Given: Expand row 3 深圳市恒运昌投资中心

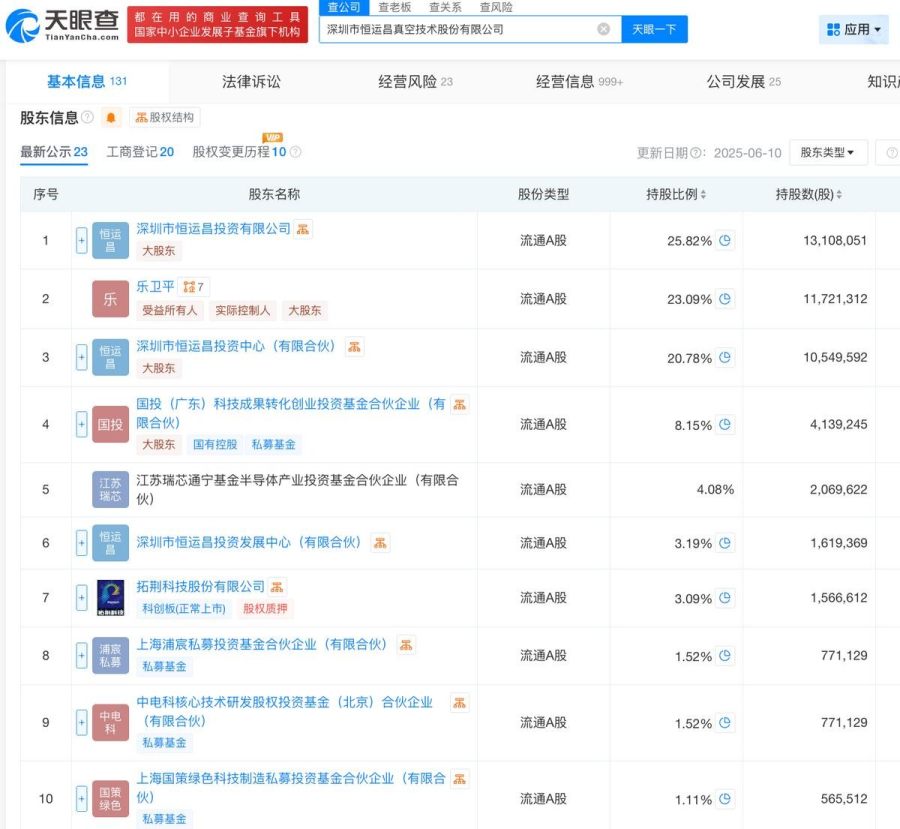Looking at the screenshot, I should [x=82, y=357].
